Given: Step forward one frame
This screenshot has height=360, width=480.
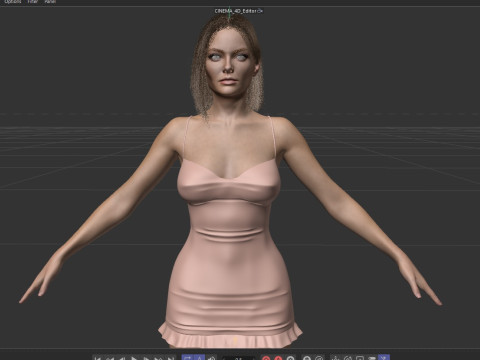Looking at the screenshot, I should 146,358.
